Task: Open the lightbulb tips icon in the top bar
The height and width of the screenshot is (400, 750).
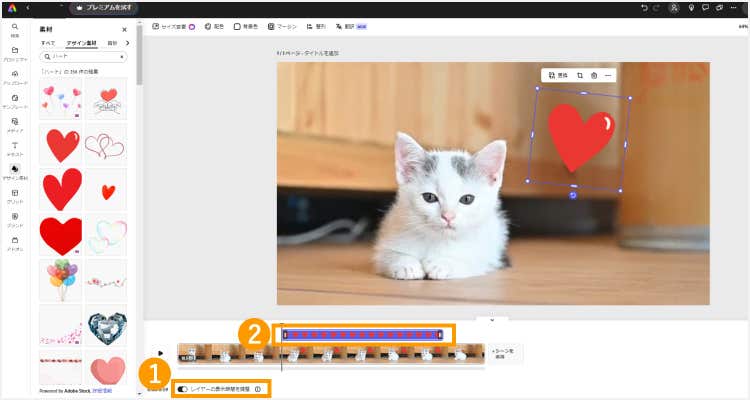Action: (x=691, y=8)
